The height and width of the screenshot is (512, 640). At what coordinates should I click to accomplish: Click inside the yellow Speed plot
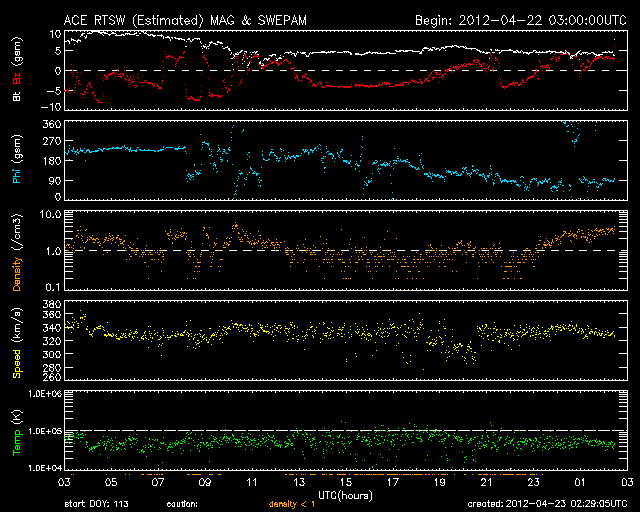346,340
